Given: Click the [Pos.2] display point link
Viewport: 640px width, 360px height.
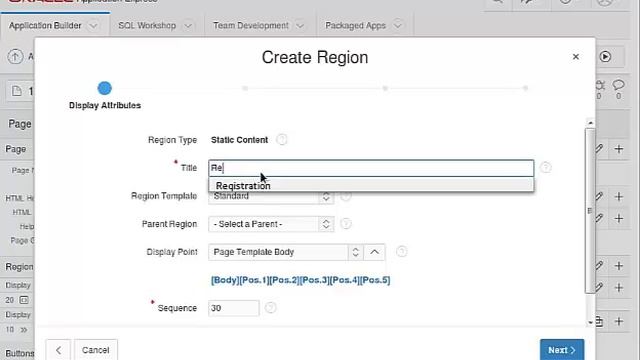Looking at the screenshot, I should 284,280.
